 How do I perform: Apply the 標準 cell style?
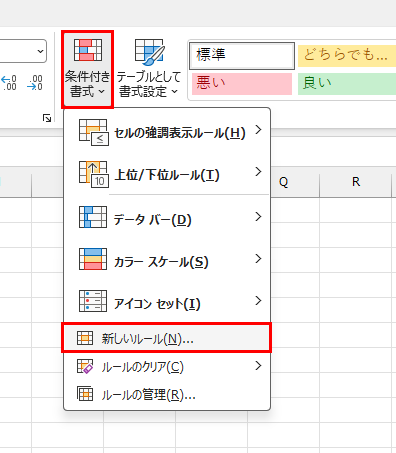point(242,55)
